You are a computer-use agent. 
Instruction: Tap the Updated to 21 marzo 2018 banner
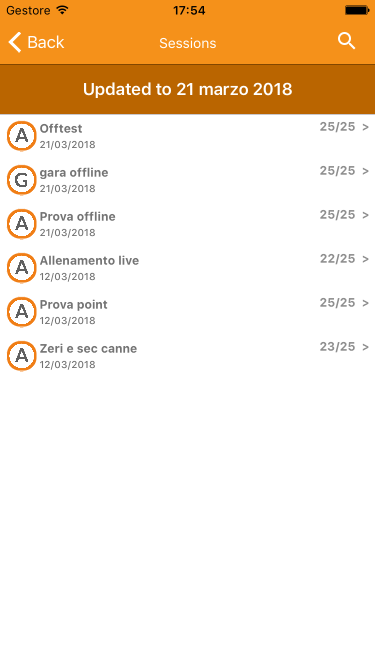pyautogui.click(x=188, y=89)
